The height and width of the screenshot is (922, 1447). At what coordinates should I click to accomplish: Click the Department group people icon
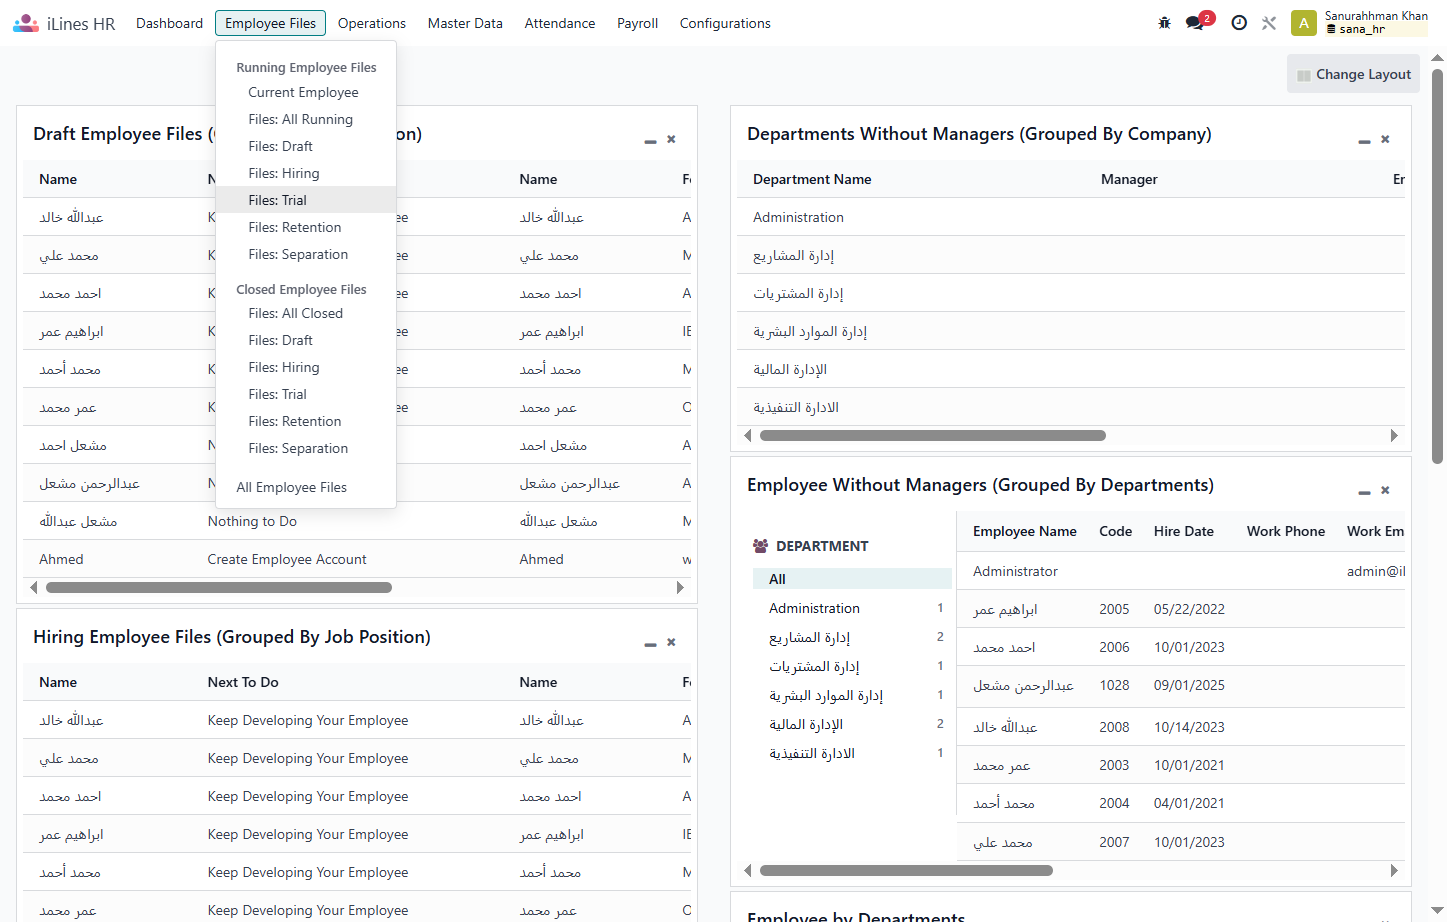pyautogui.click(x=761, y=546)
